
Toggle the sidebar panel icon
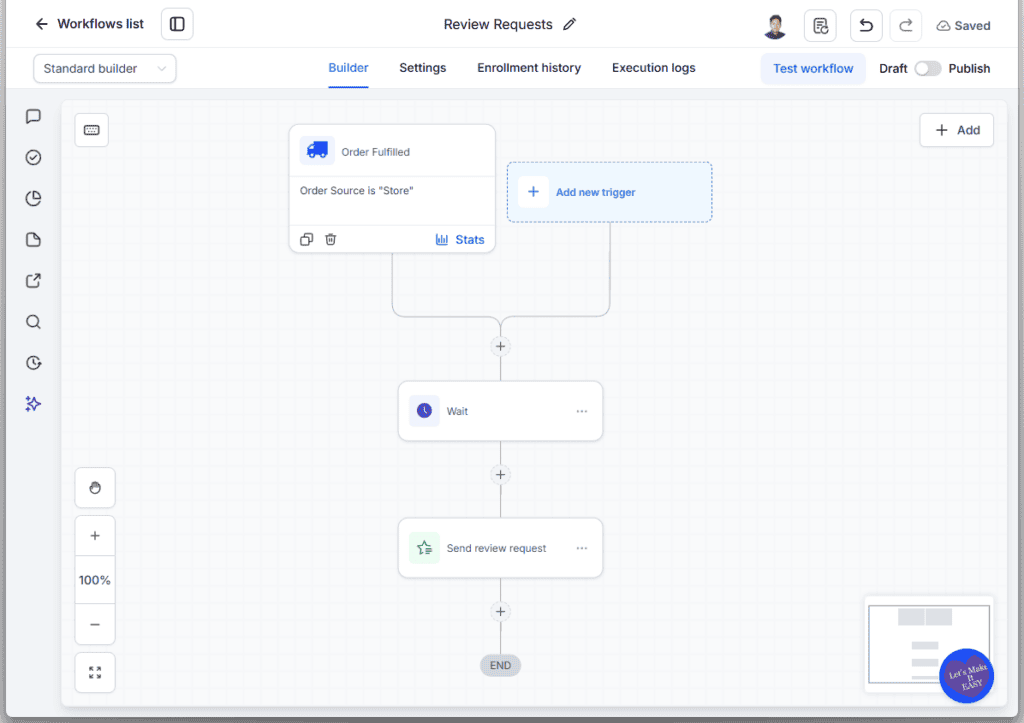click(177, 24)
